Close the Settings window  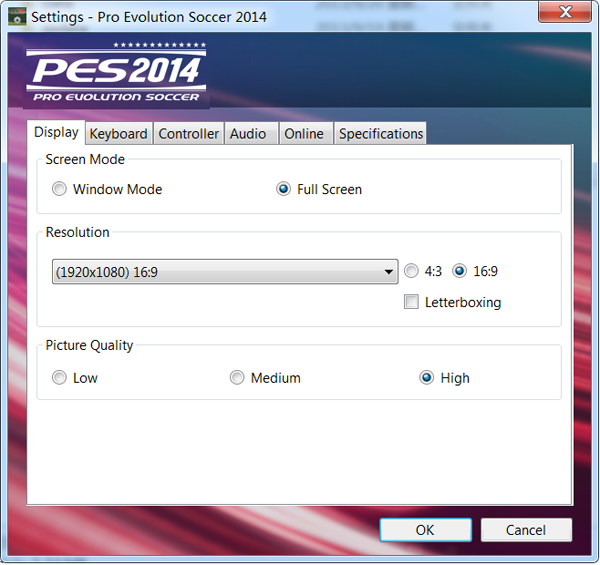tap(565, 12)
